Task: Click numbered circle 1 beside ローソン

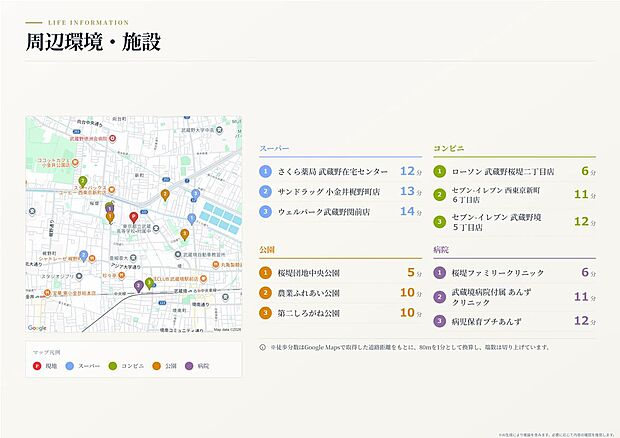Action: point(439,172)
